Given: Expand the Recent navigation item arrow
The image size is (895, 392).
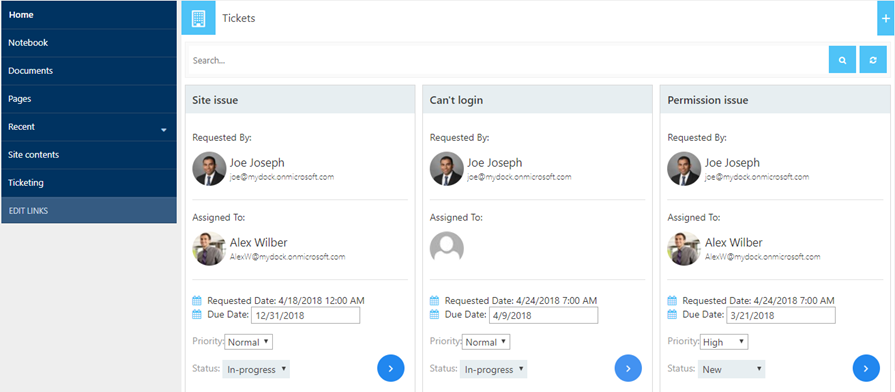Looking at the screenshot, I should [164, 130].
